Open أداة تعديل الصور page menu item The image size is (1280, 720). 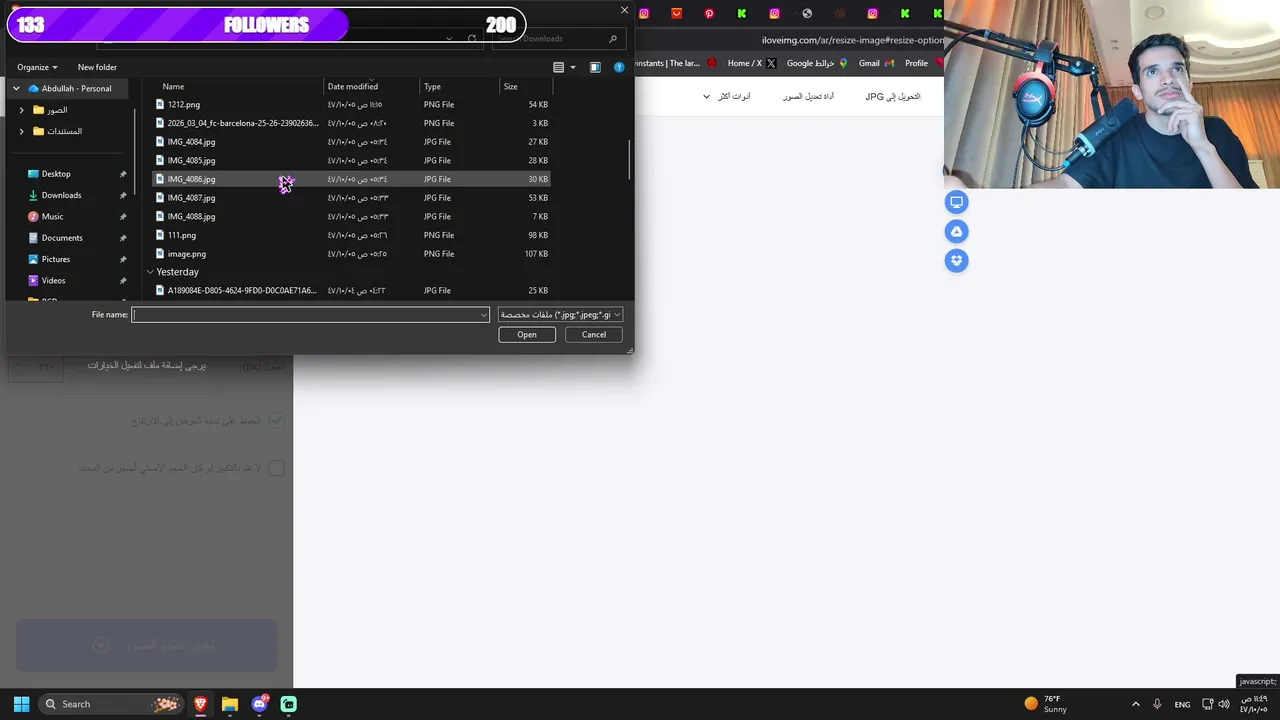pyautogui.click(x=808, y=96)
